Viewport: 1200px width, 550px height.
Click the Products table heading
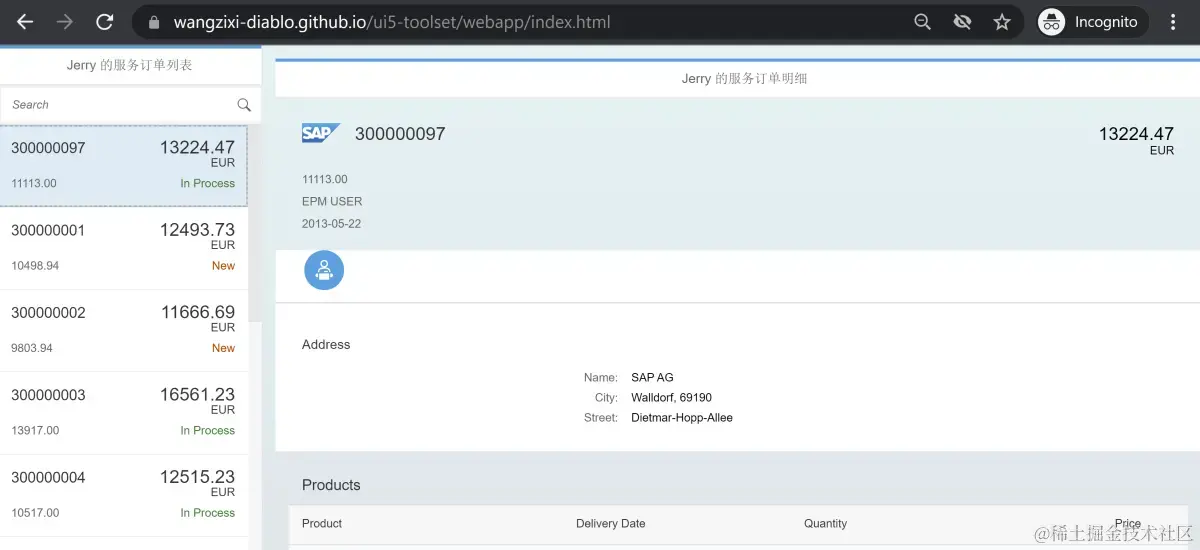[x=331, y=485]
